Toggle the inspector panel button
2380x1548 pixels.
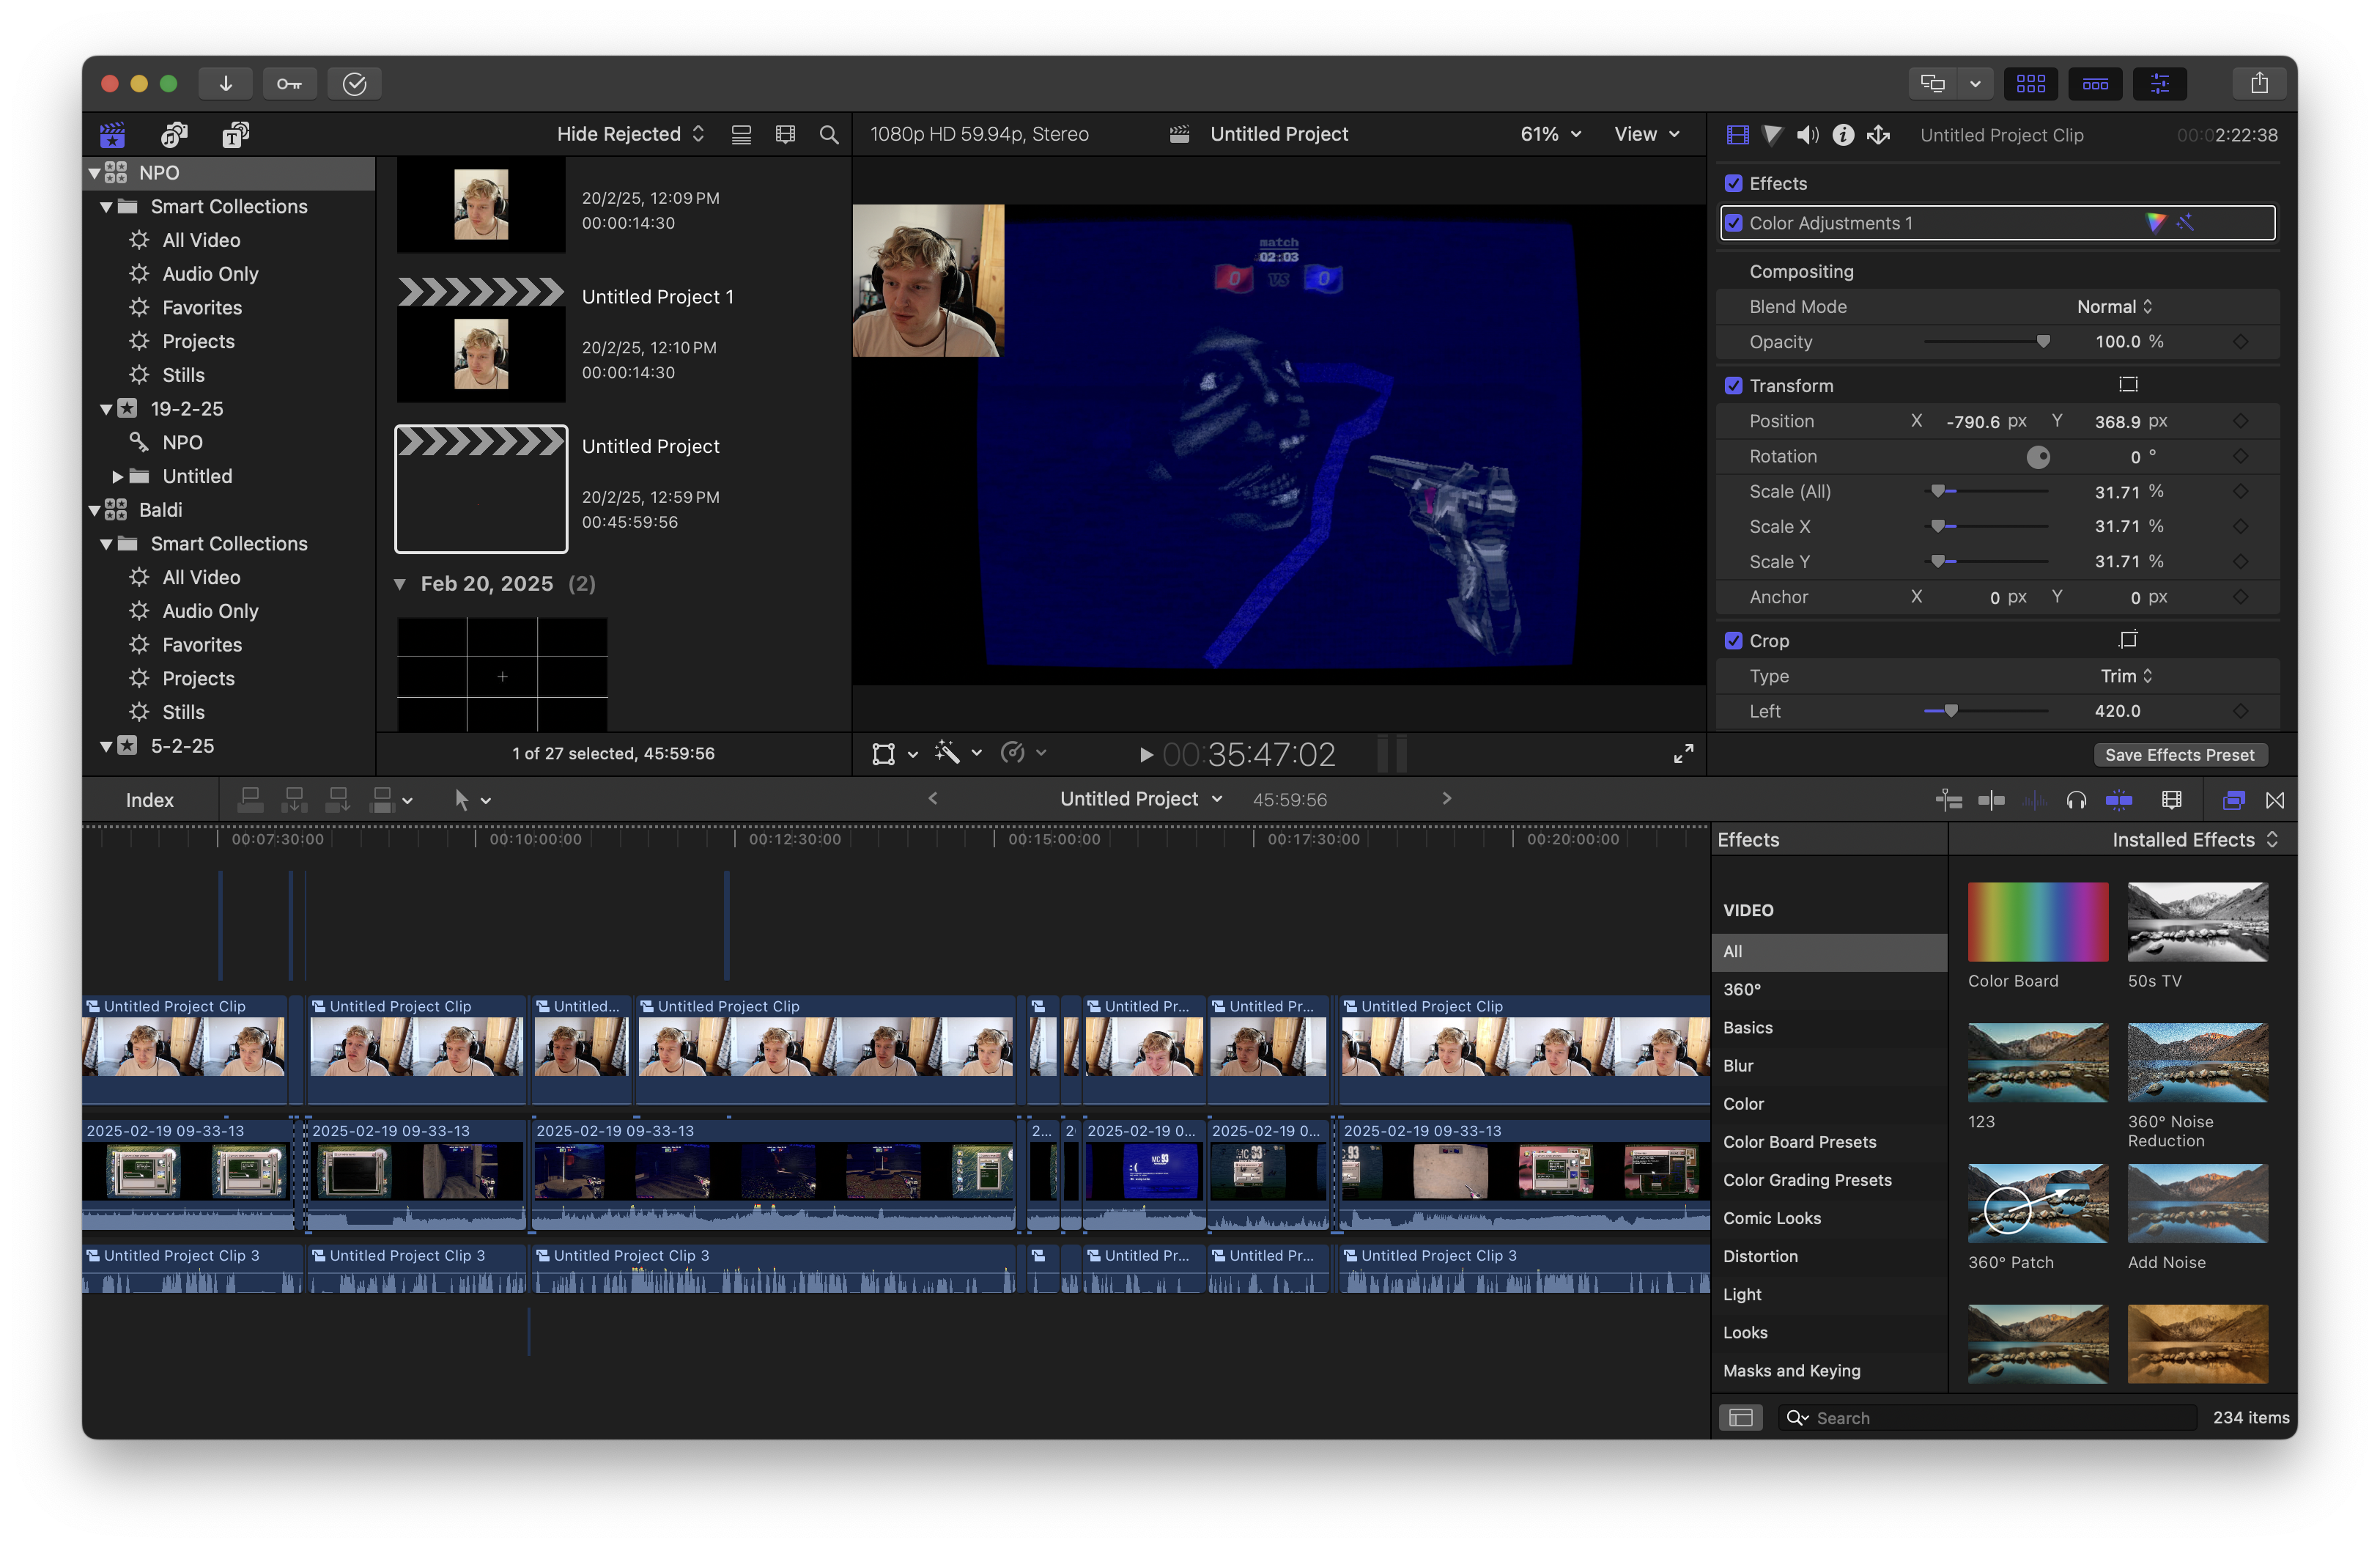pyautogui.click(x=2160, y=84)
